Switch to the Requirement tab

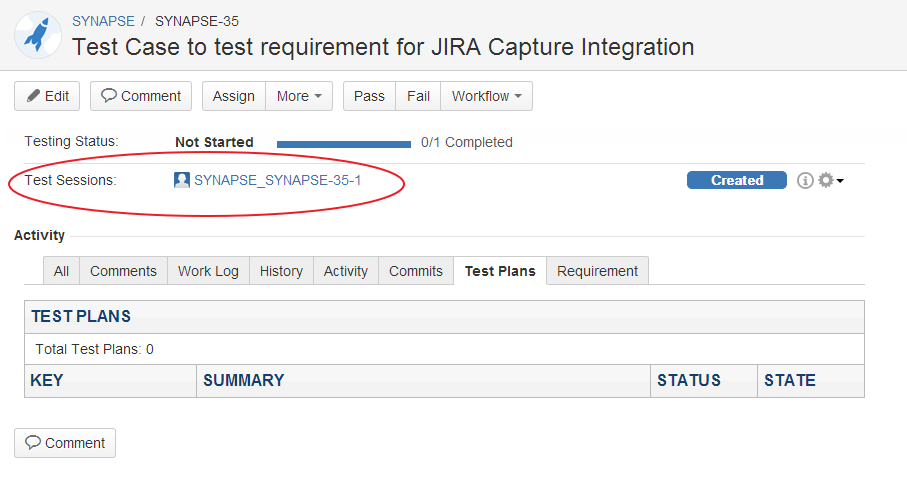point(598,271)
